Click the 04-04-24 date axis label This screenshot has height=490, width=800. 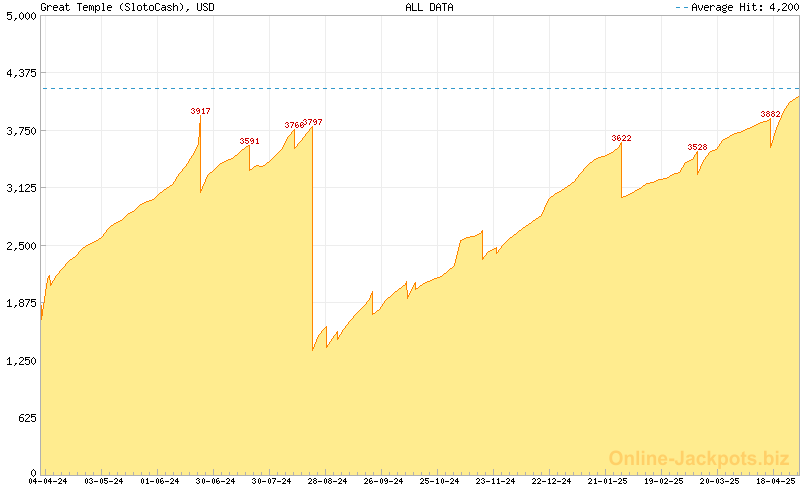[x=47, y=481]
